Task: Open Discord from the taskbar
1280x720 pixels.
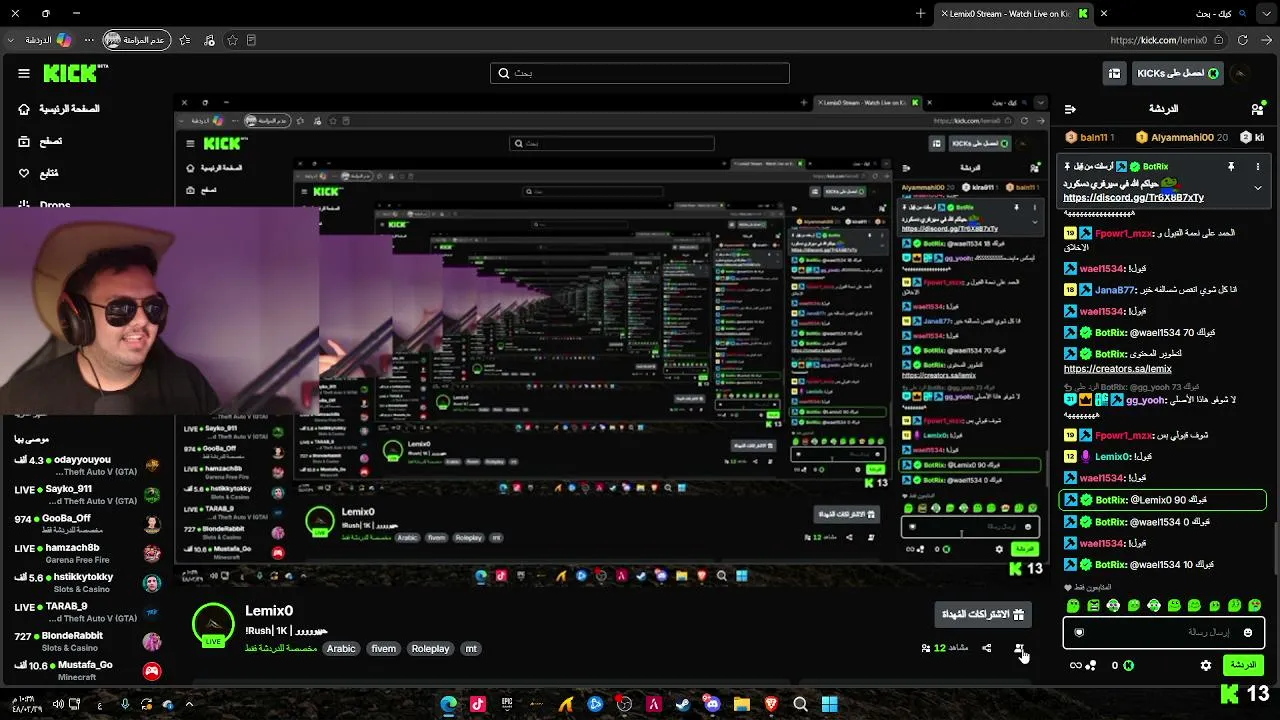Action: 712,704
